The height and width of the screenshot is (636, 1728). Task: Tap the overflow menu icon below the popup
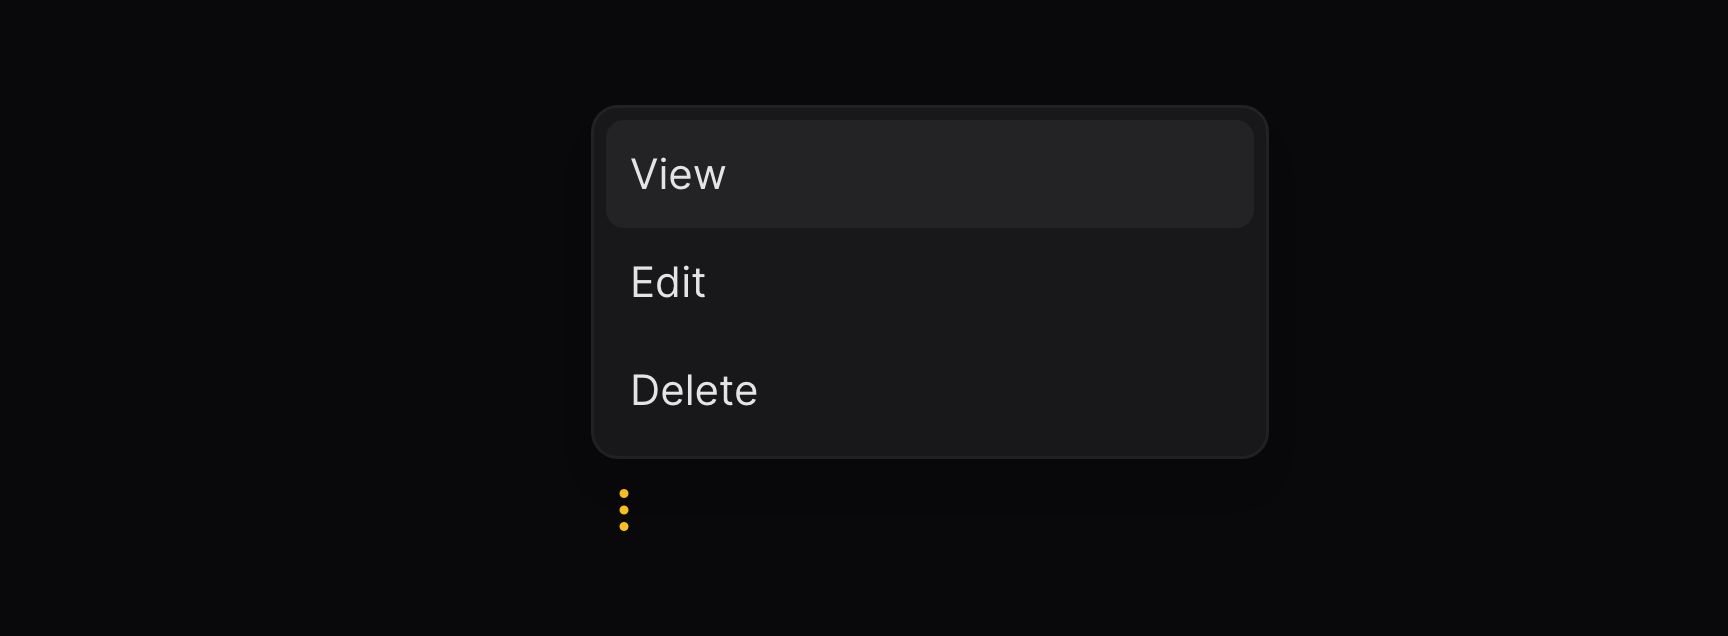624,510
